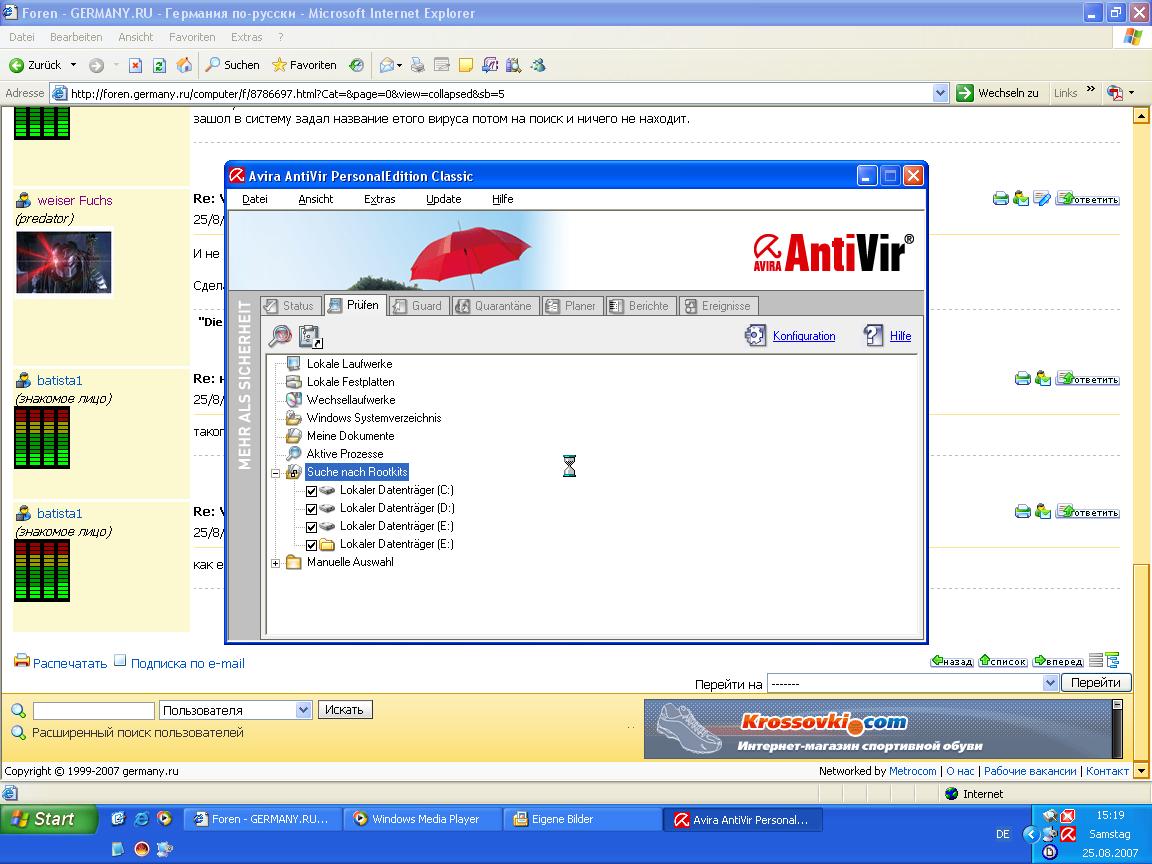Click the Aktive Prozesse magnifier icon in tree

(x=294, y=454)
